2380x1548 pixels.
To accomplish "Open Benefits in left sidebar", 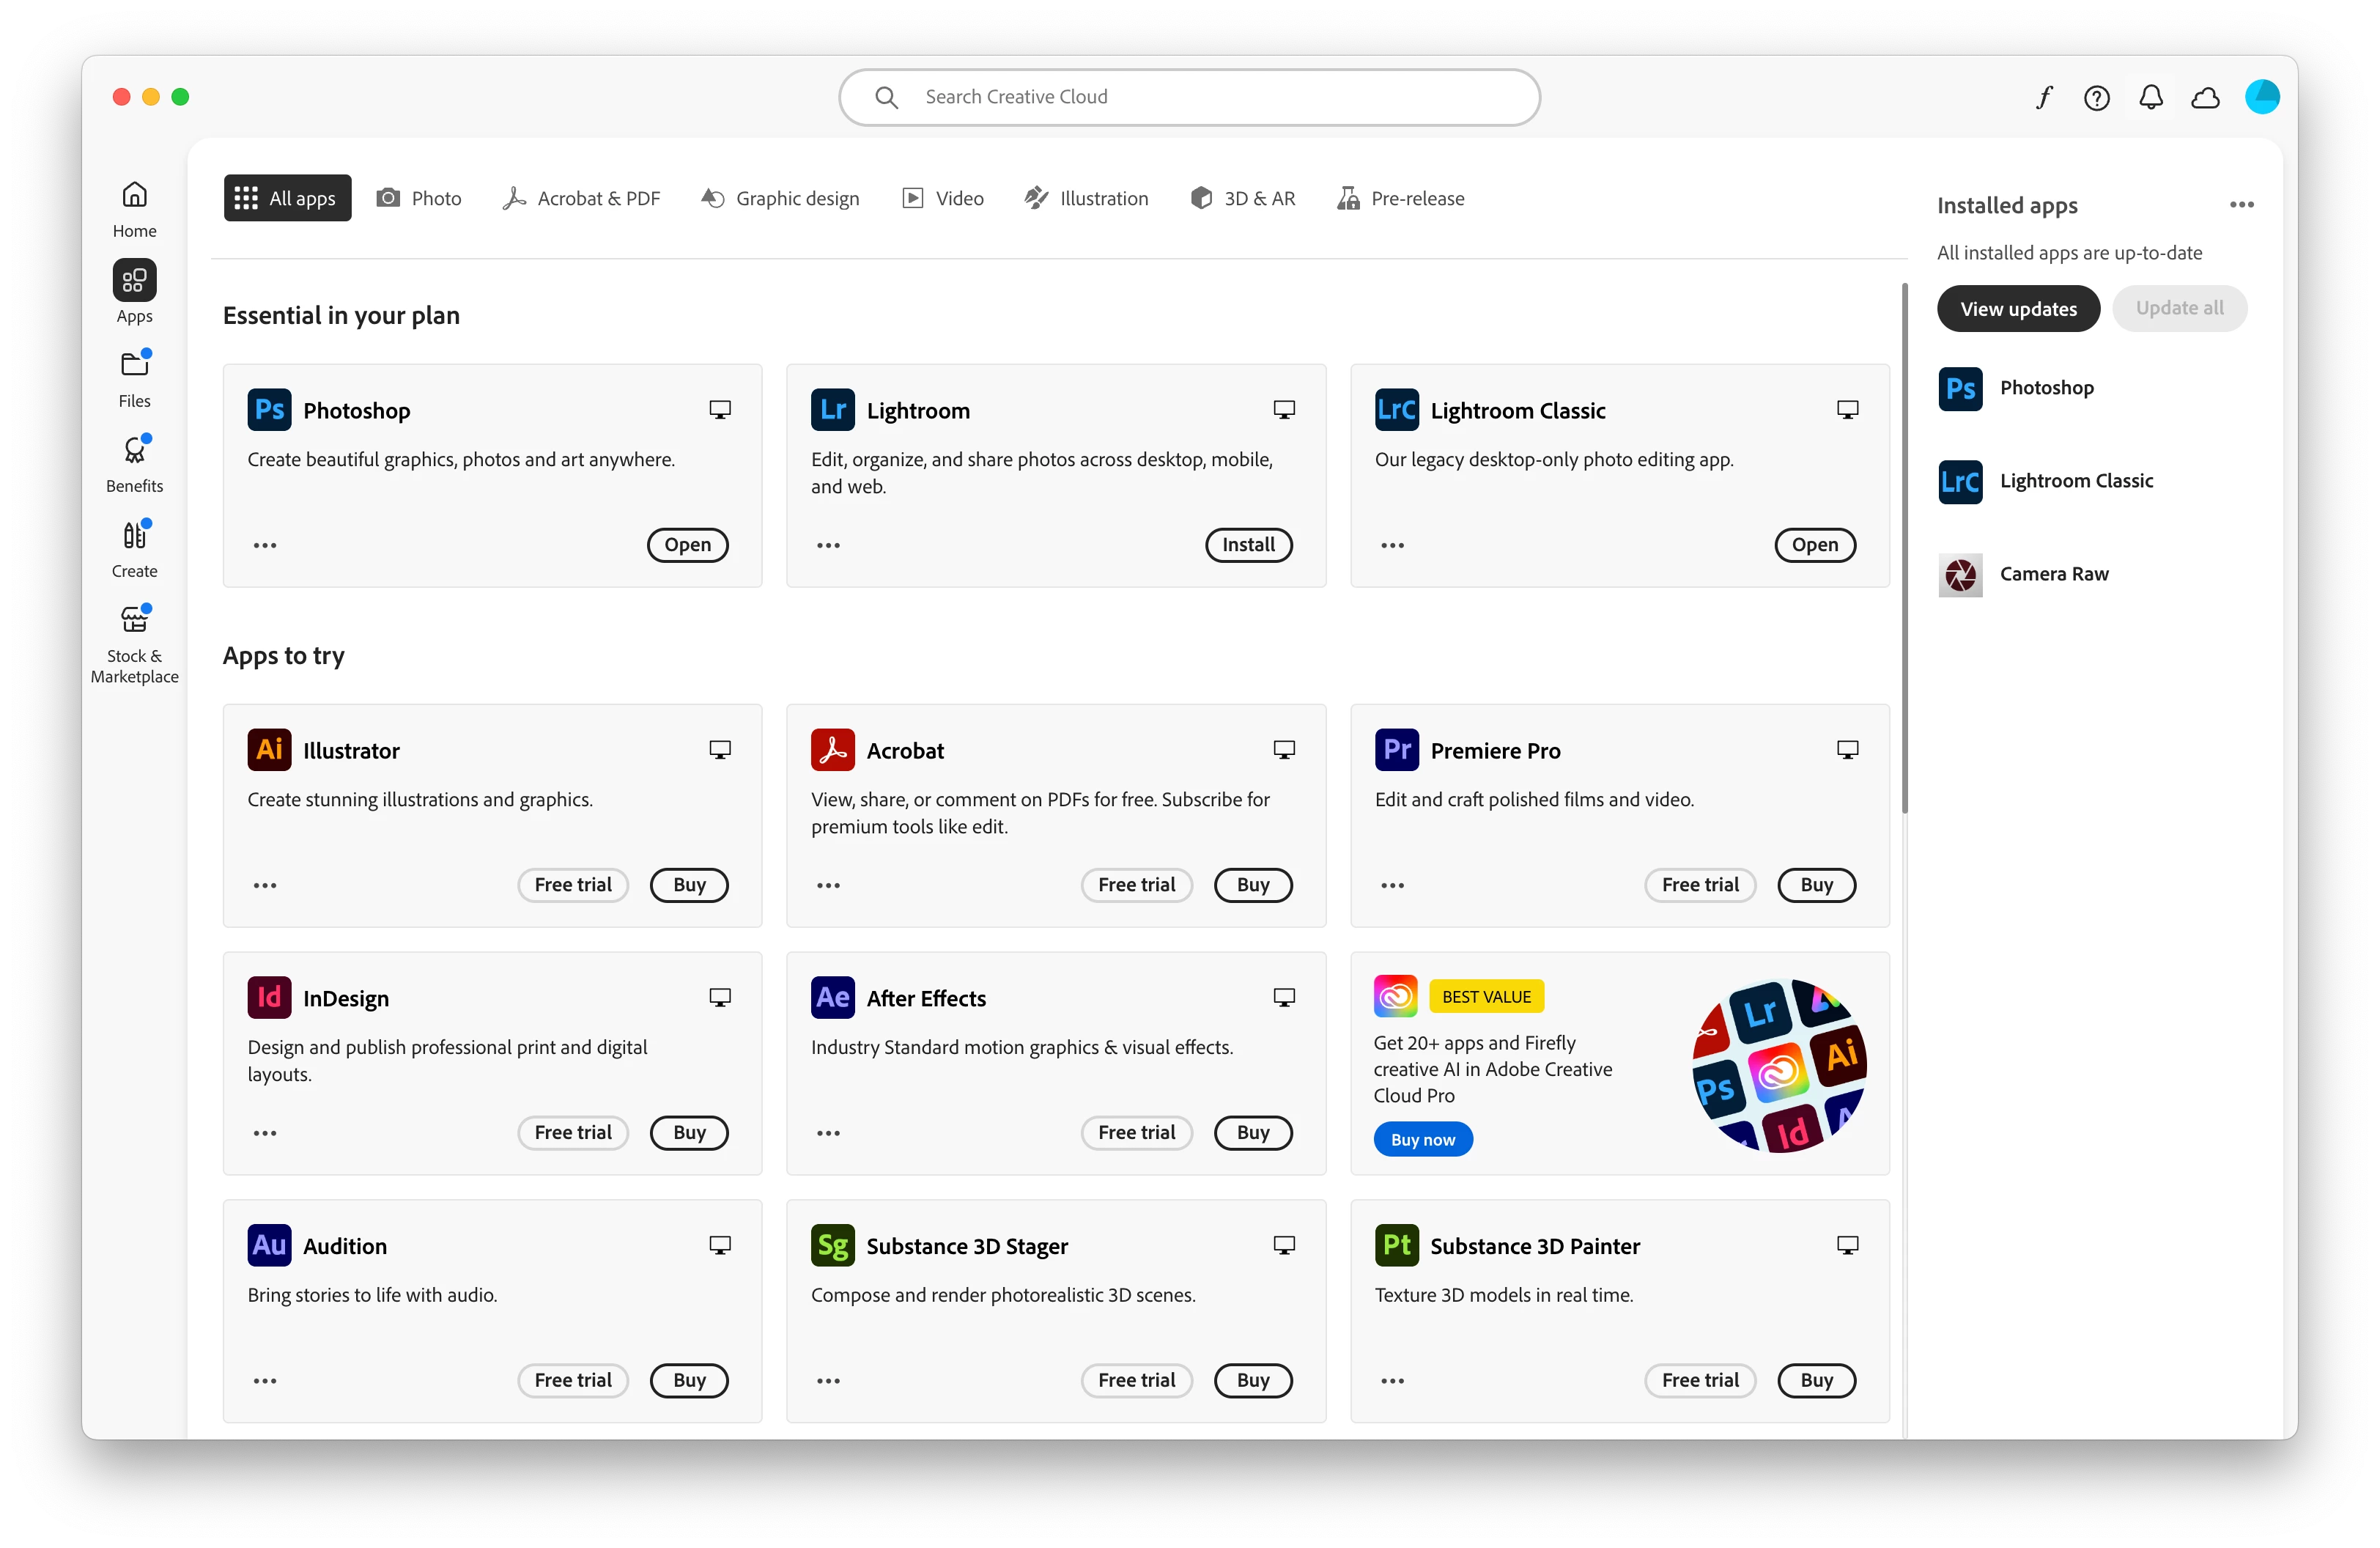I will (x=134, y=464).
